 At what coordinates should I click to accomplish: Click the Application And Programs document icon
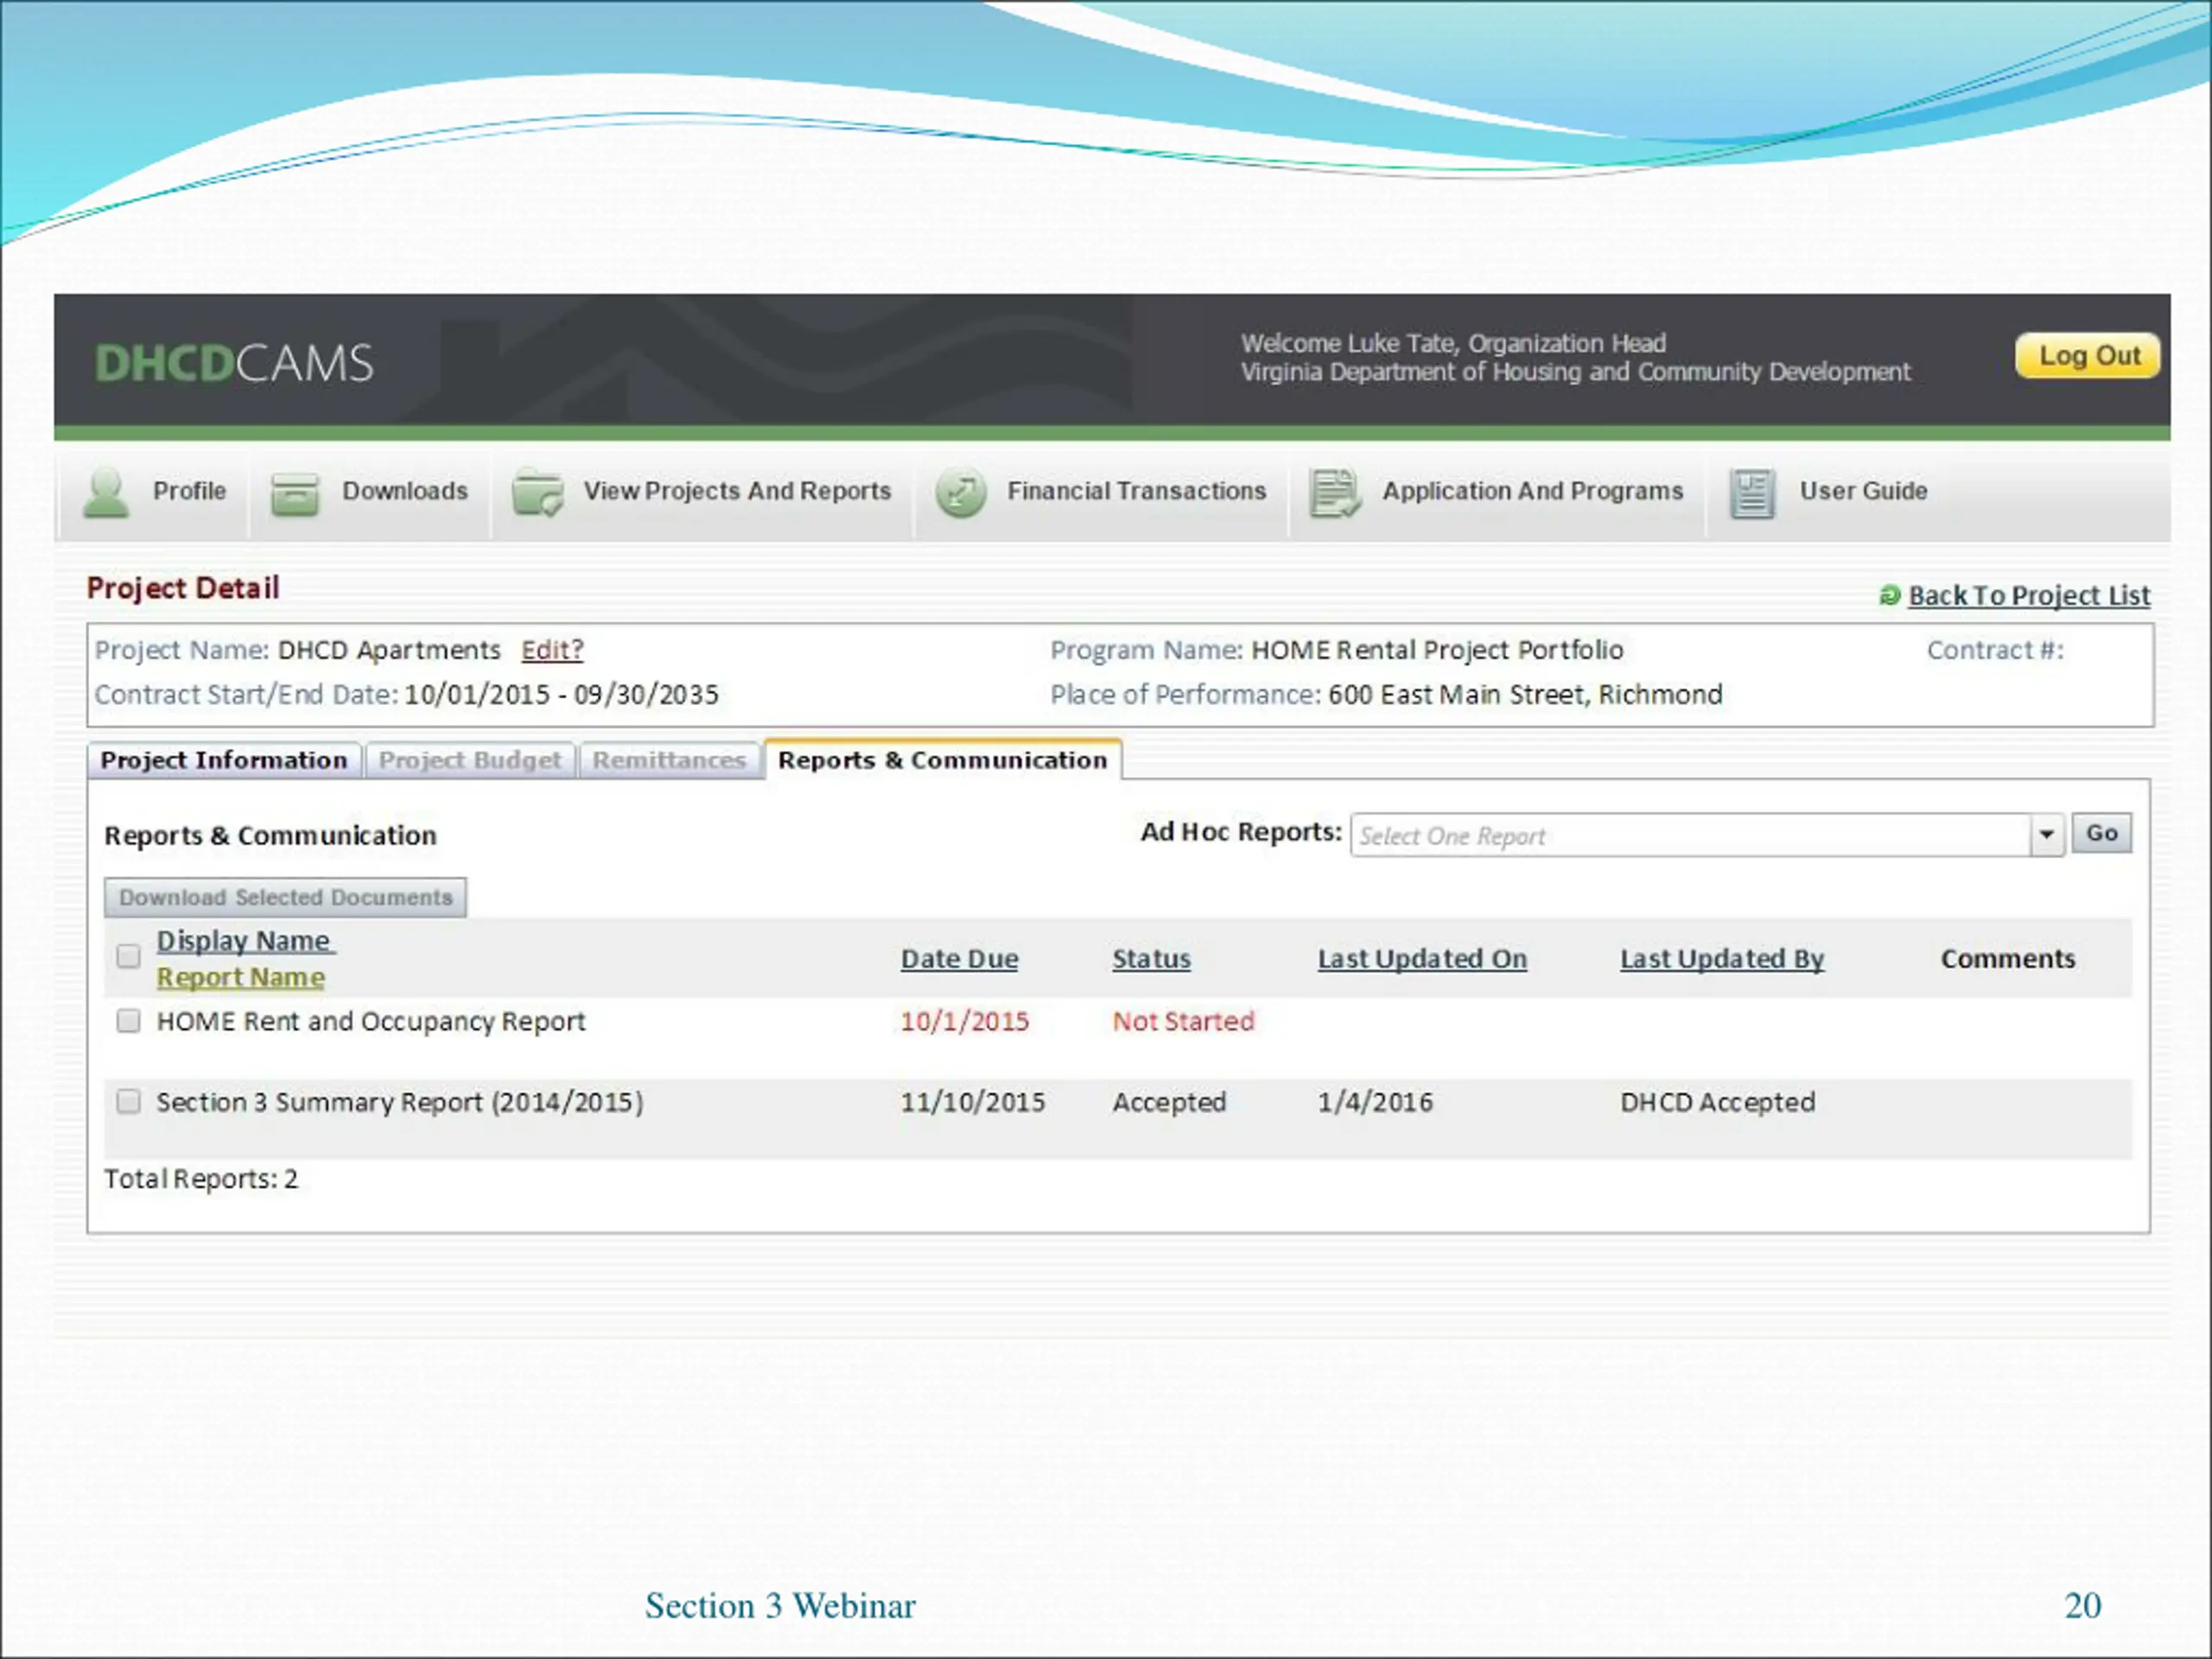tap(1334, 493)
